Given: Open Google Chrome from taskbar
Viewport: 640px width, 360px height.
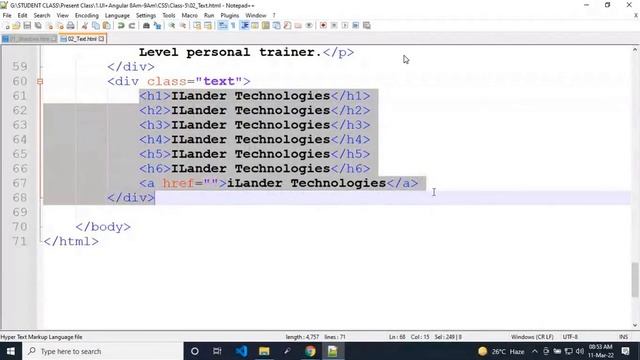Looking at the screenshot, I should [310, 351].
